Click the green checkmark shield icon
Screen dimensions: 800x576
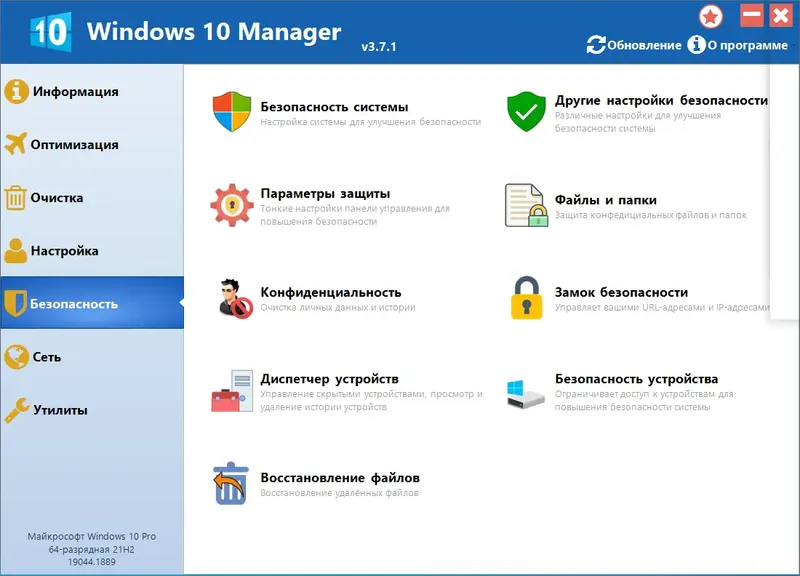(x=526, y=112)
